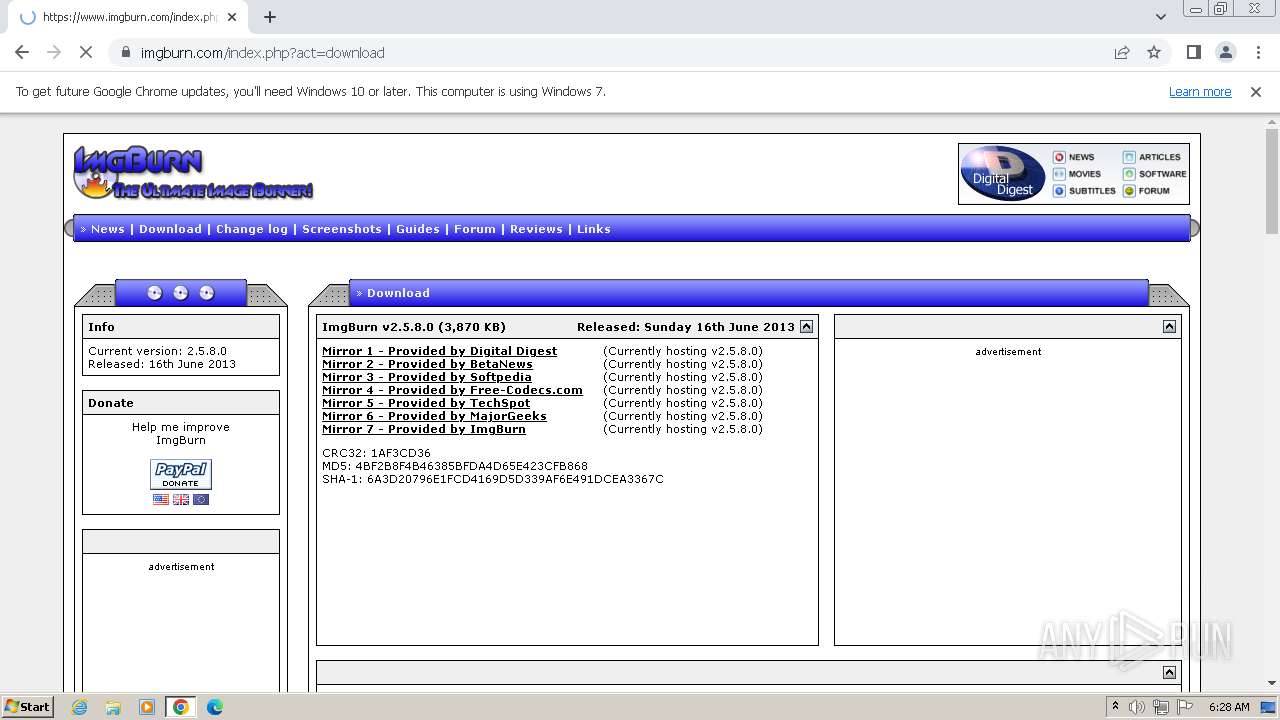Open File Explorer from taskbar
The image size is (1280, 720).
[x=113, y=707]
